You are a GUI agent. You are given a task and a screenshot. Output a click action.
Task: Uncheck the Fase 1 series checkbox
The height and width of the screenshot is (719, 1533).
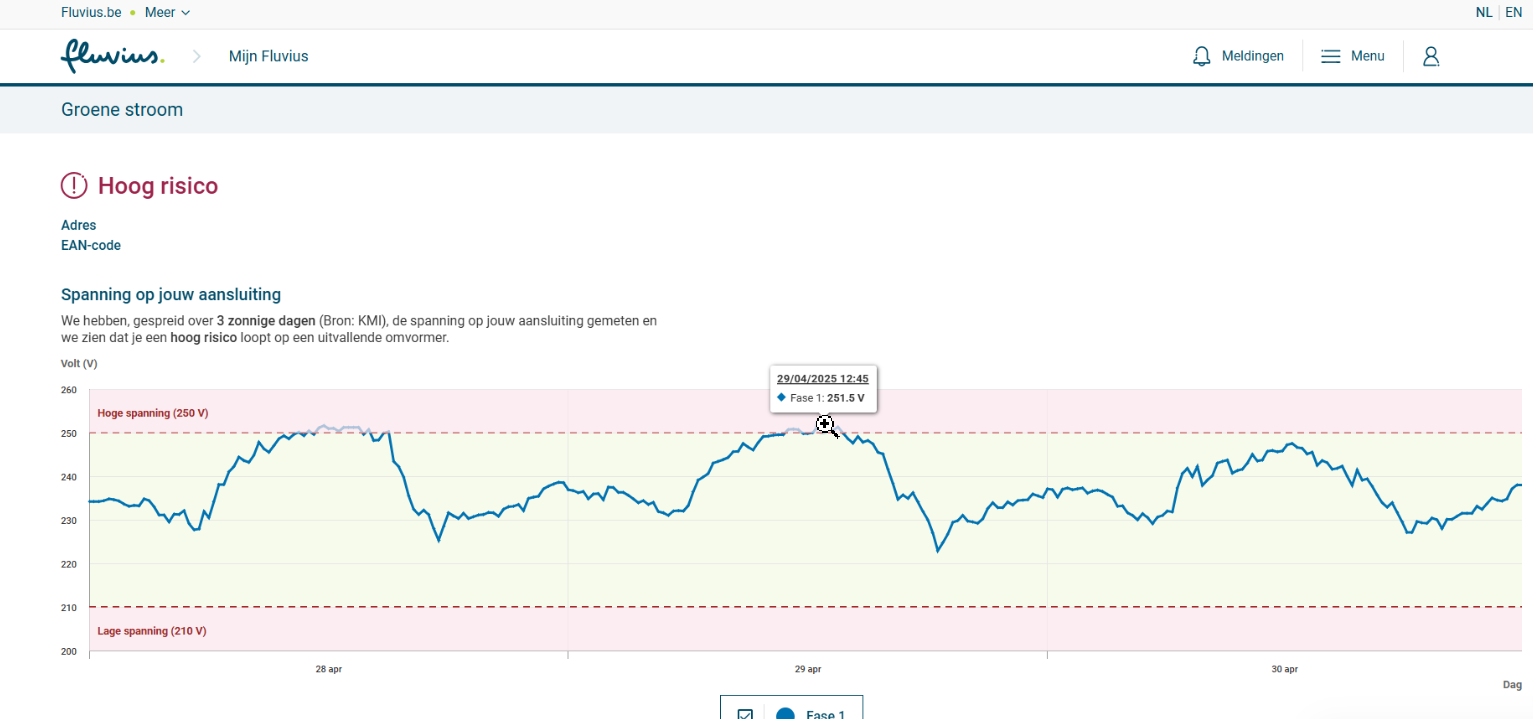click(745, 714)
